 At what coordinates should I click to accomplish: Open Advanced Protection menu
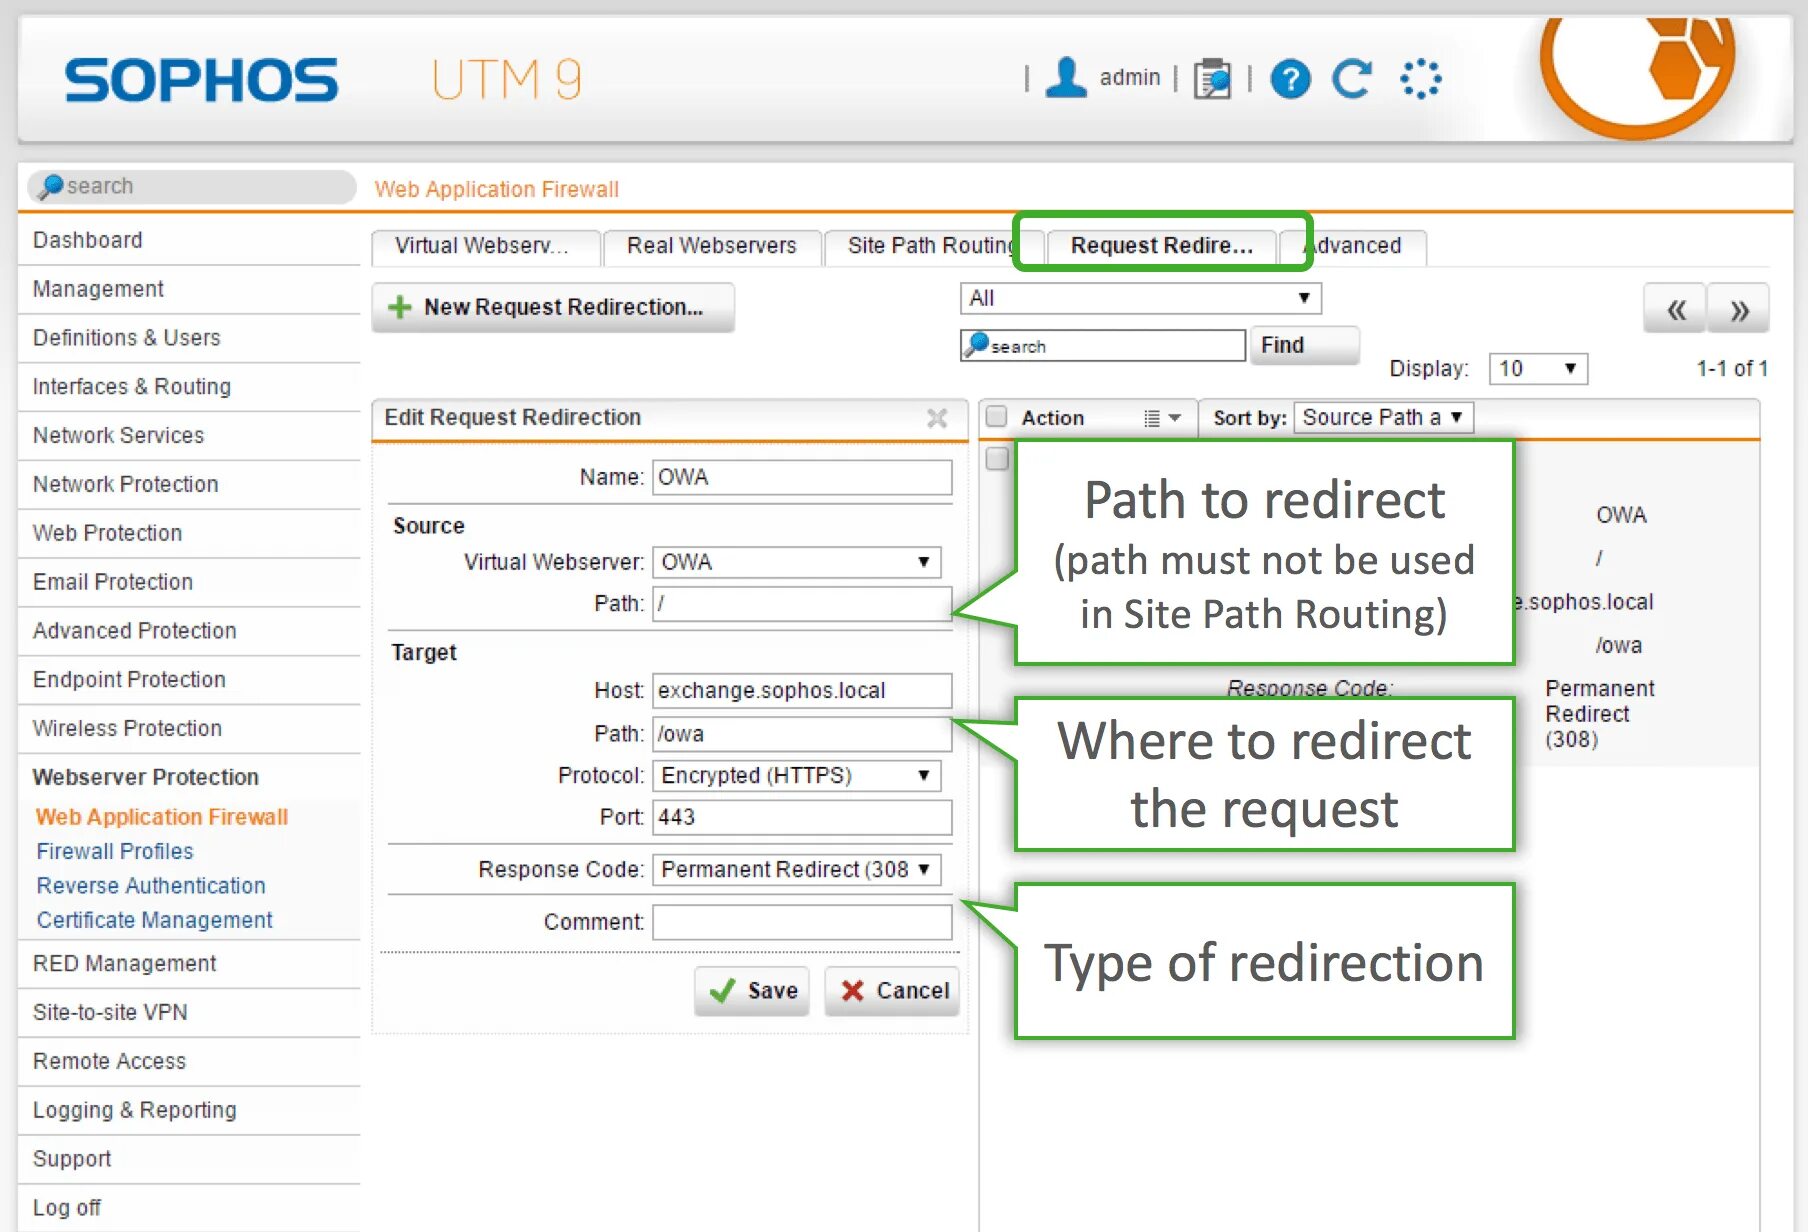189,631
